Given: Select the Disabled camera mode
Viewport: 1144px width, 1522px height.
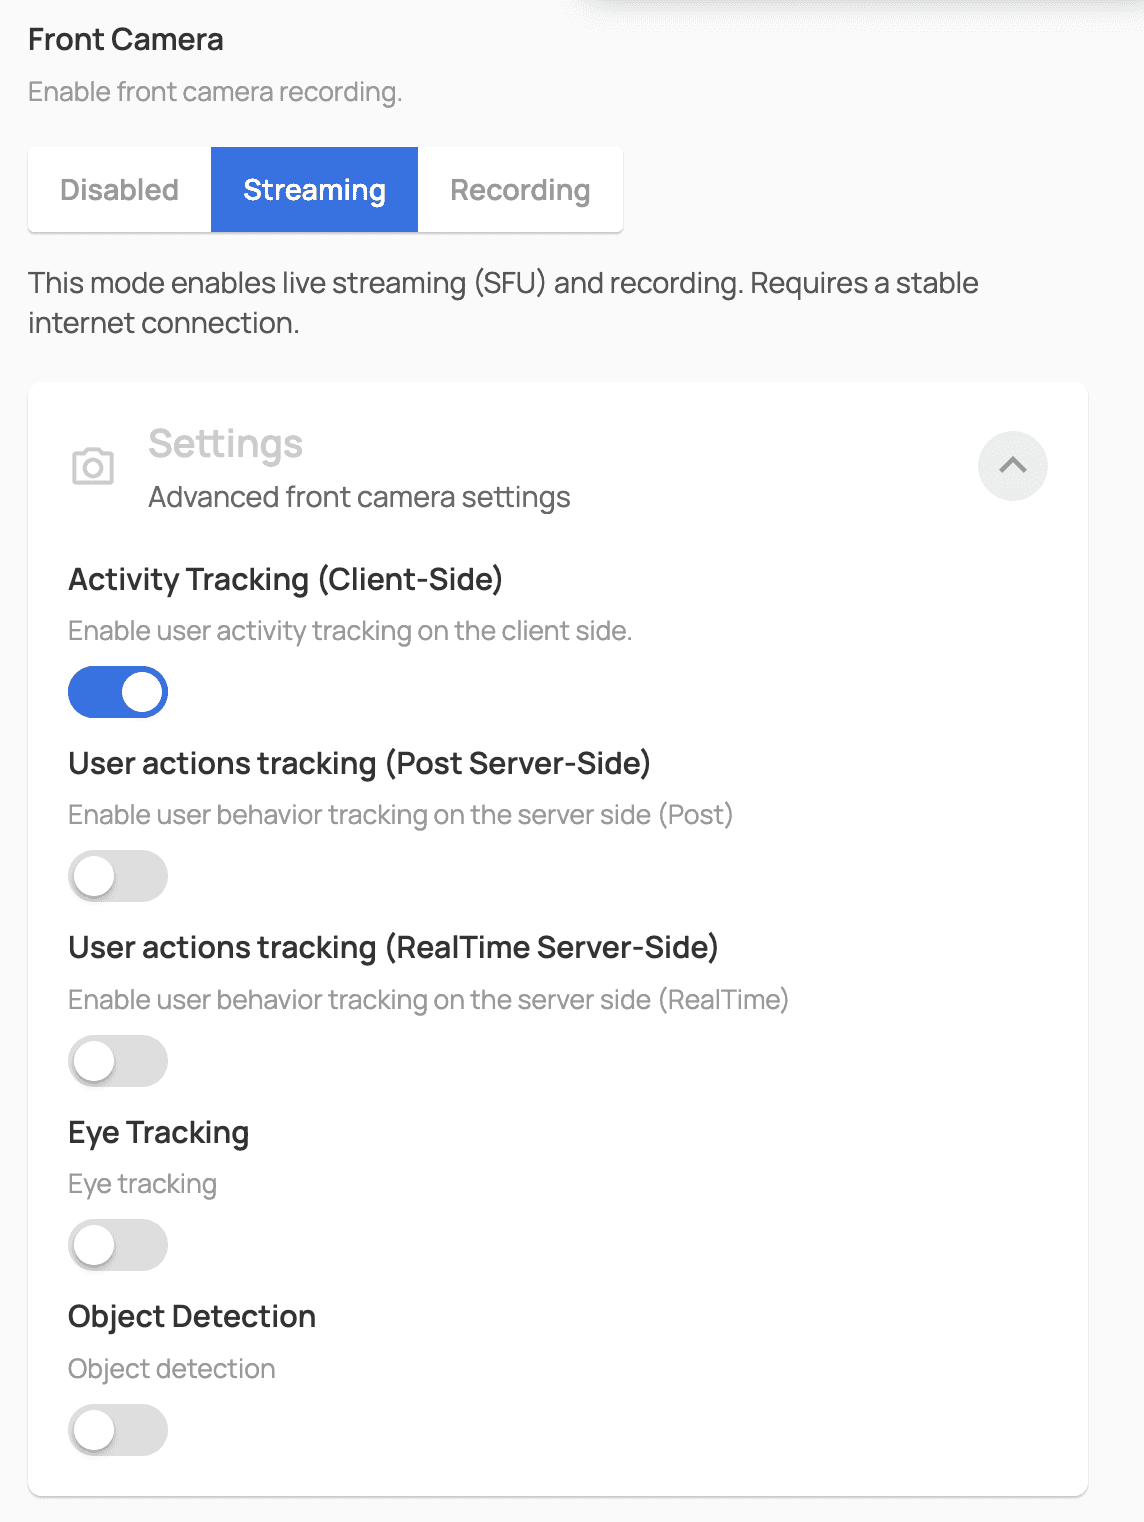Looking at the screenshot, I should (x=120, y=190).
